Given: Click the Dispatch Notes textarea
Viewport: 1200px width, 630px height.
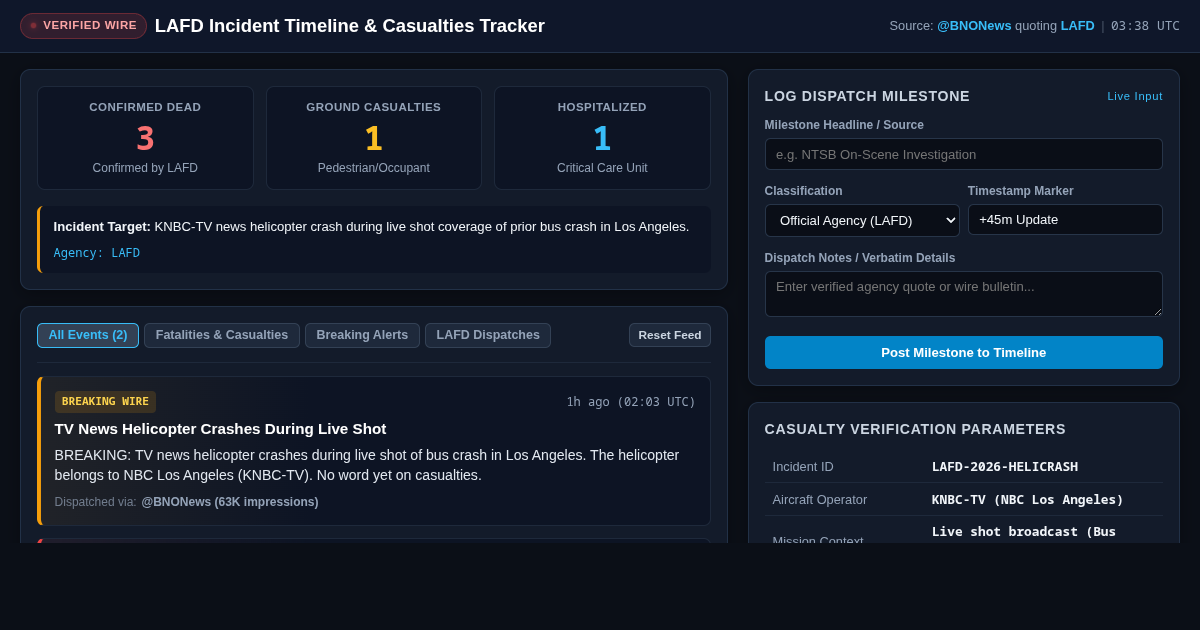Looking at the screenshot, I should click(963, 294).
